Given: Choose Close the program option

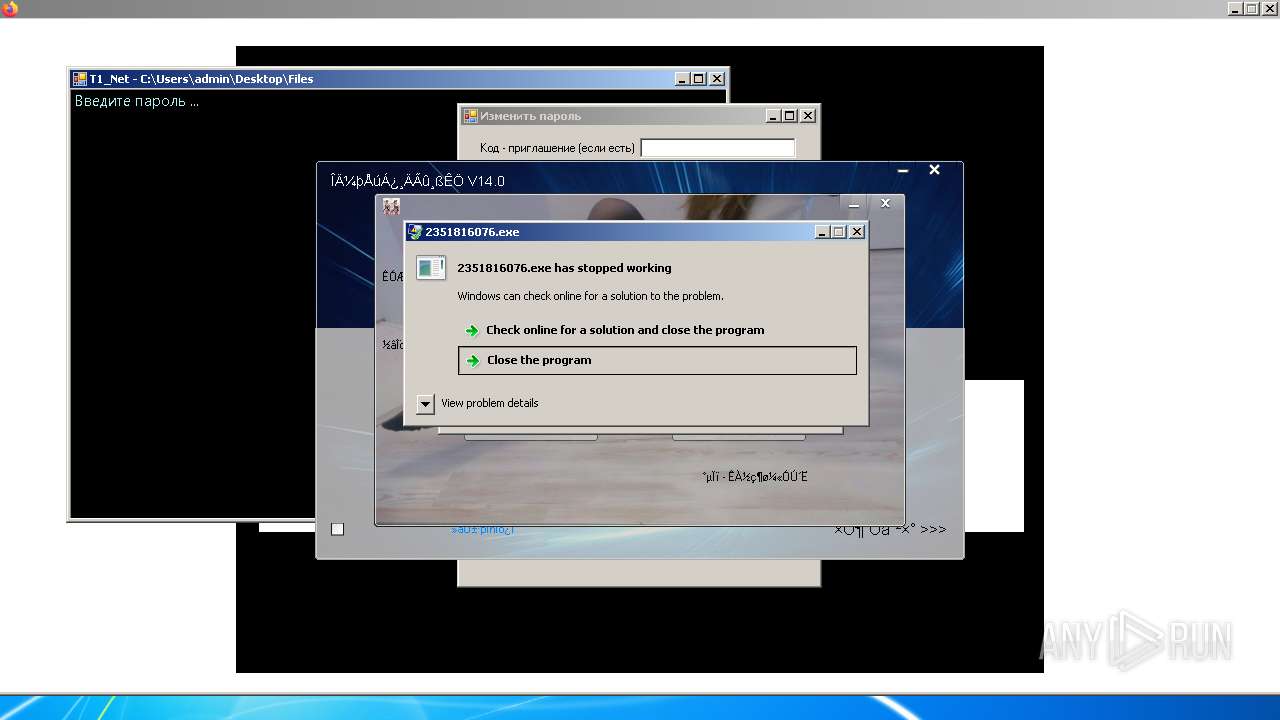Looking at the screenshot, I should pos(657,360).
